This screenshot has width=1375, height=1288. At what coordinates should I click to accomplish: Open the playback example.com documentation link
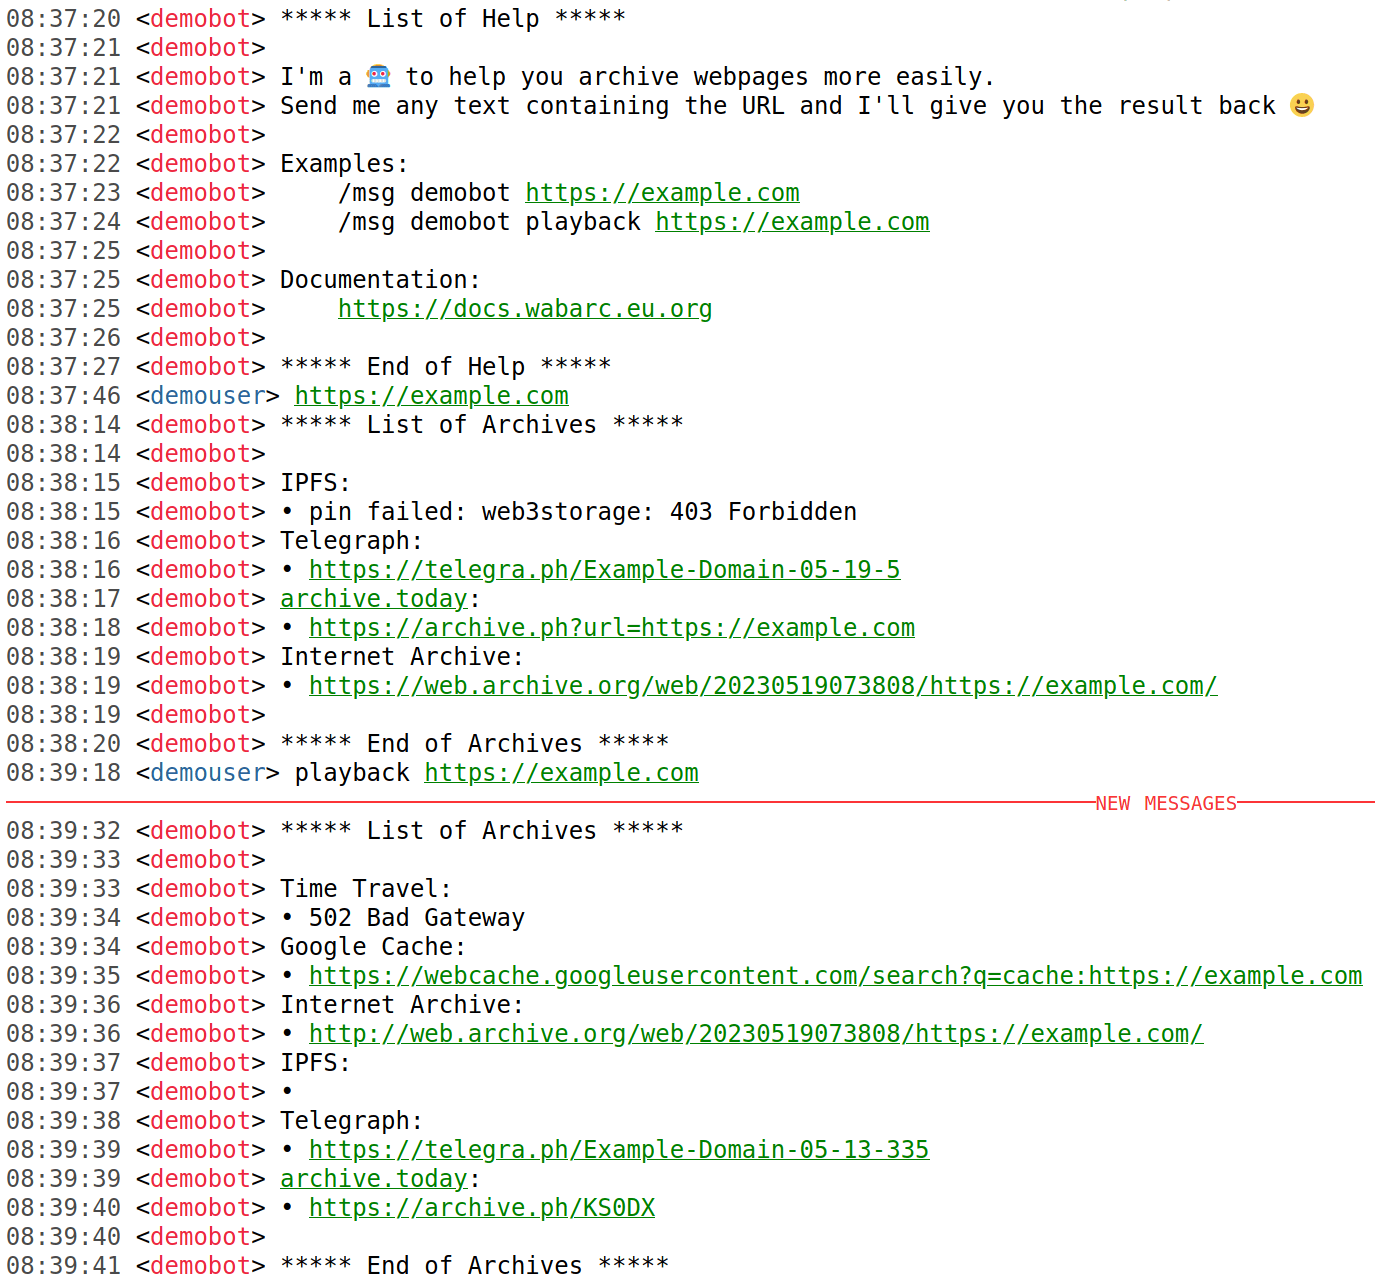point(791,221)
